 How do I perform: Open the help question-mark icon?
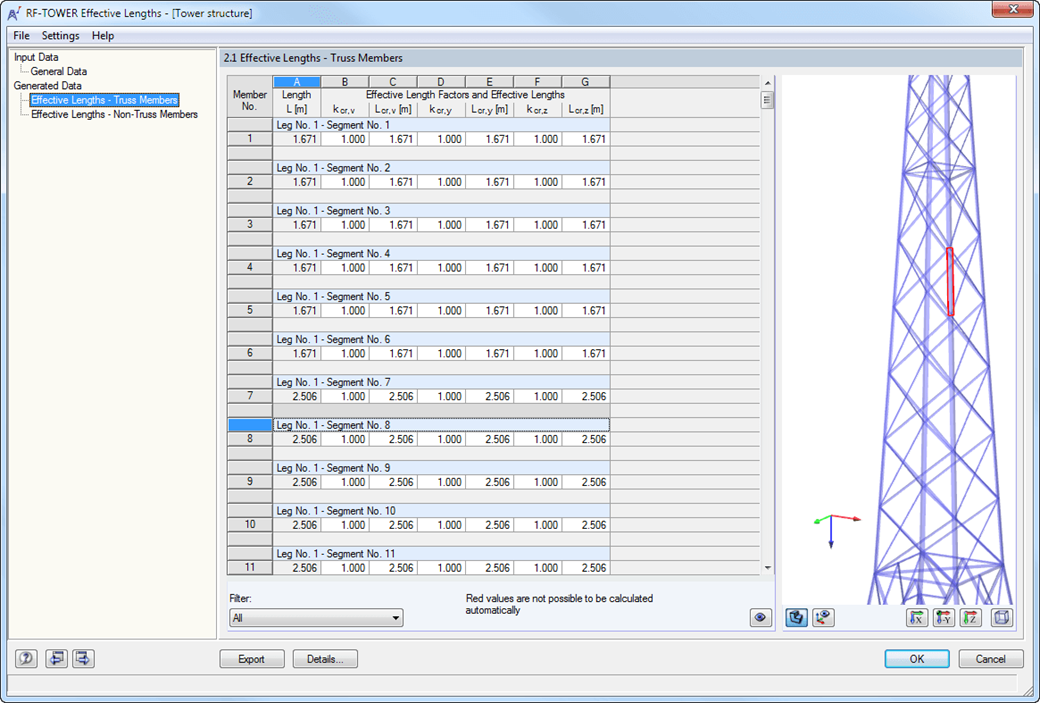26,658
